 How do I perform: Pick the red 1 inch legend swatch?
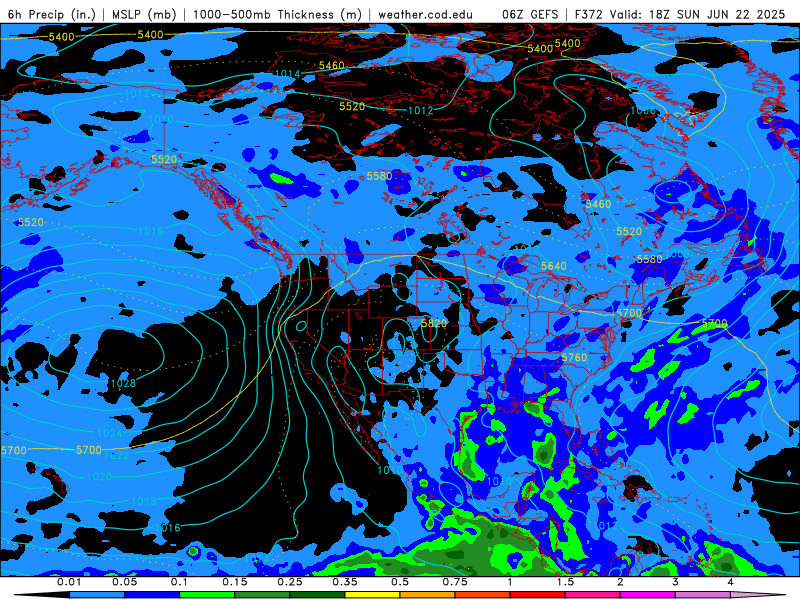pyautogui.click(x=538, y=595)
